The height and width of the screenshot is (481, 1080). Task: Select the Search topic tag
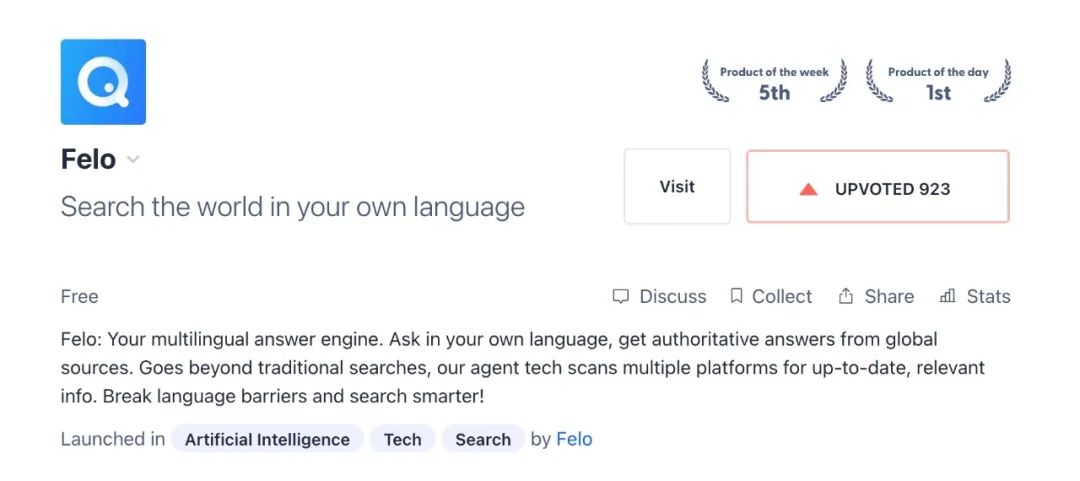point(483,439)
